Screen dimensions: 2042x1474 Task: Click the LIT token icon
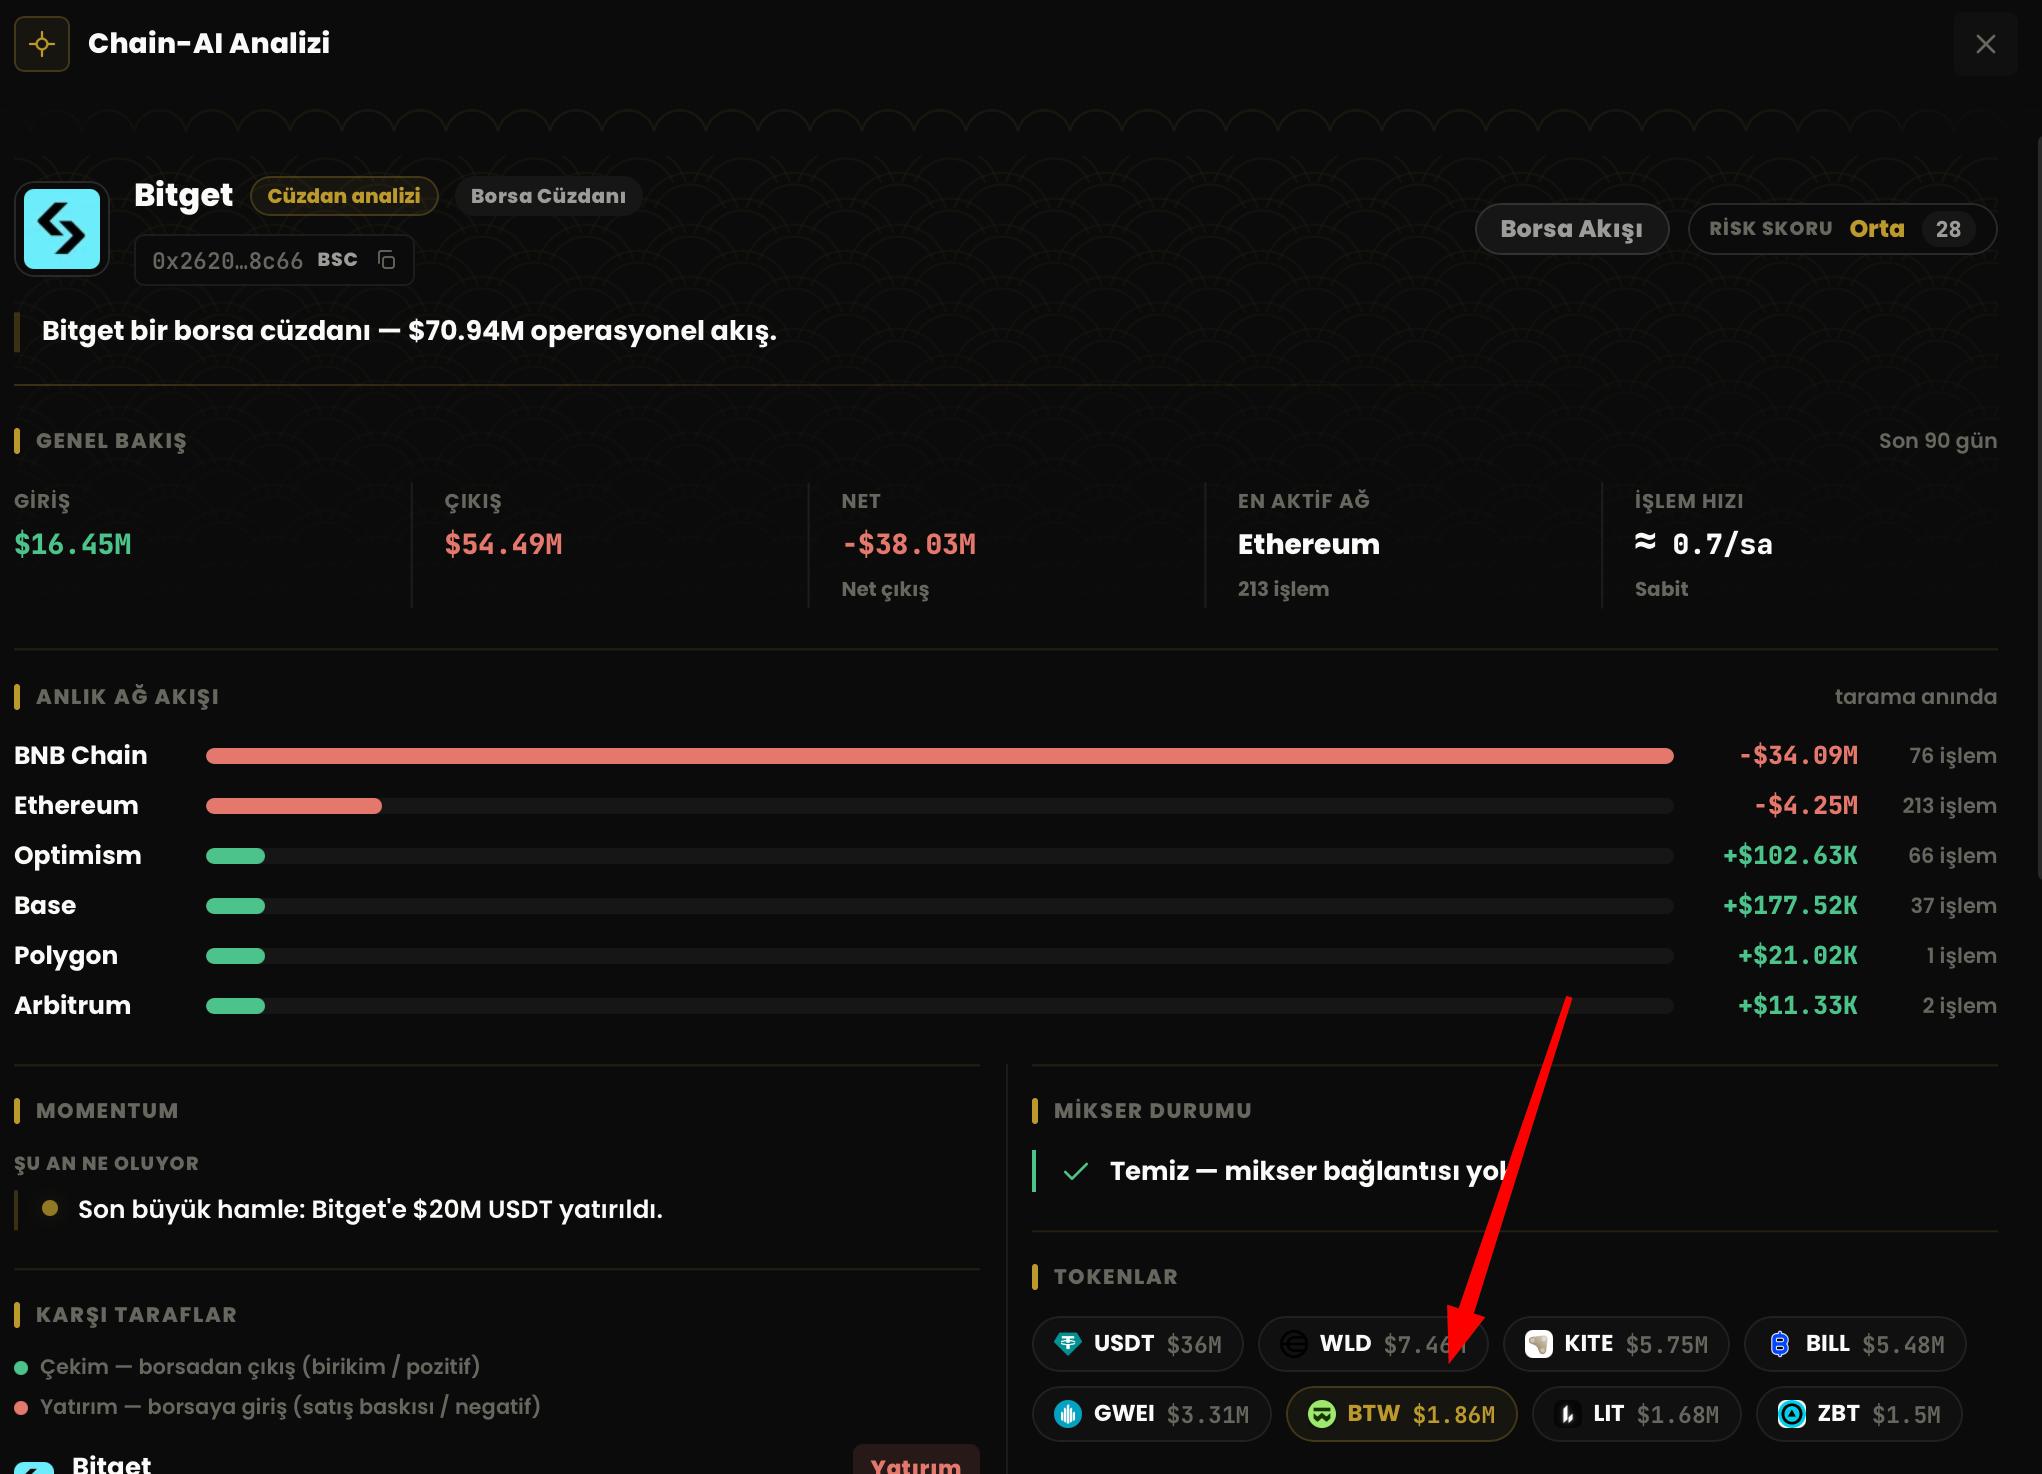tap(1568, 1414)
